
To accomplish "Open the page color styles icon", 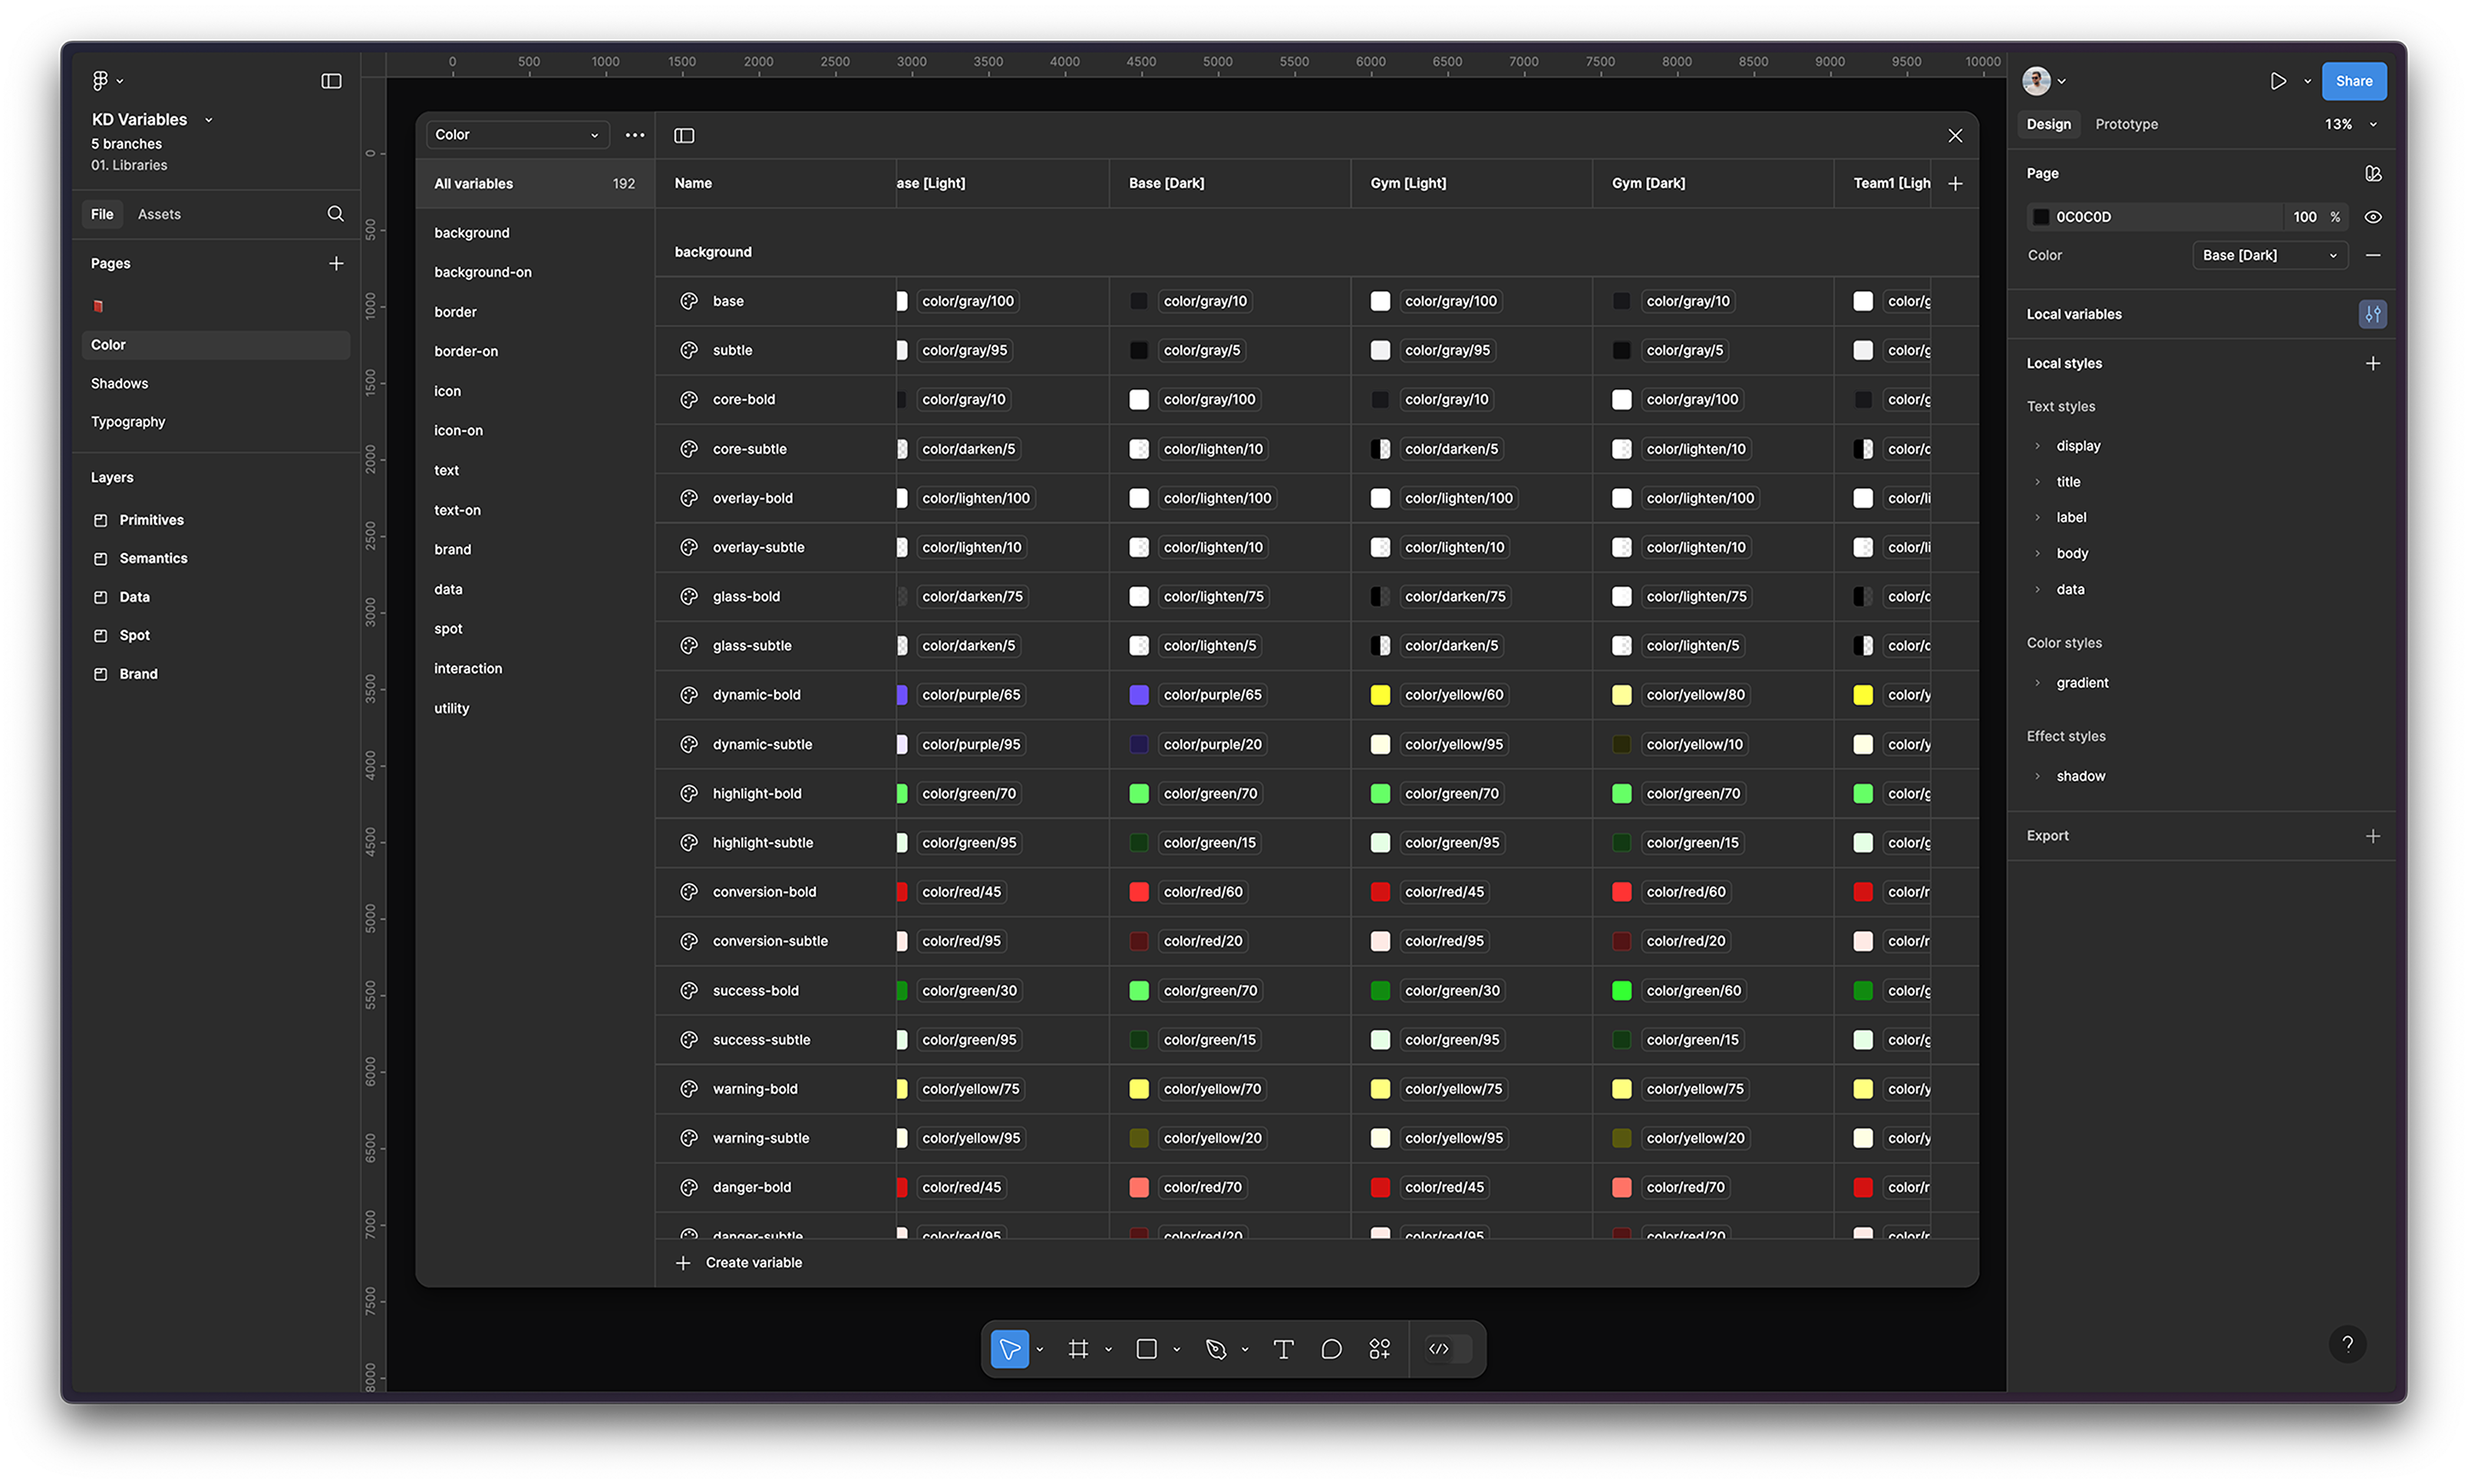I will [x=2373, y=174].
